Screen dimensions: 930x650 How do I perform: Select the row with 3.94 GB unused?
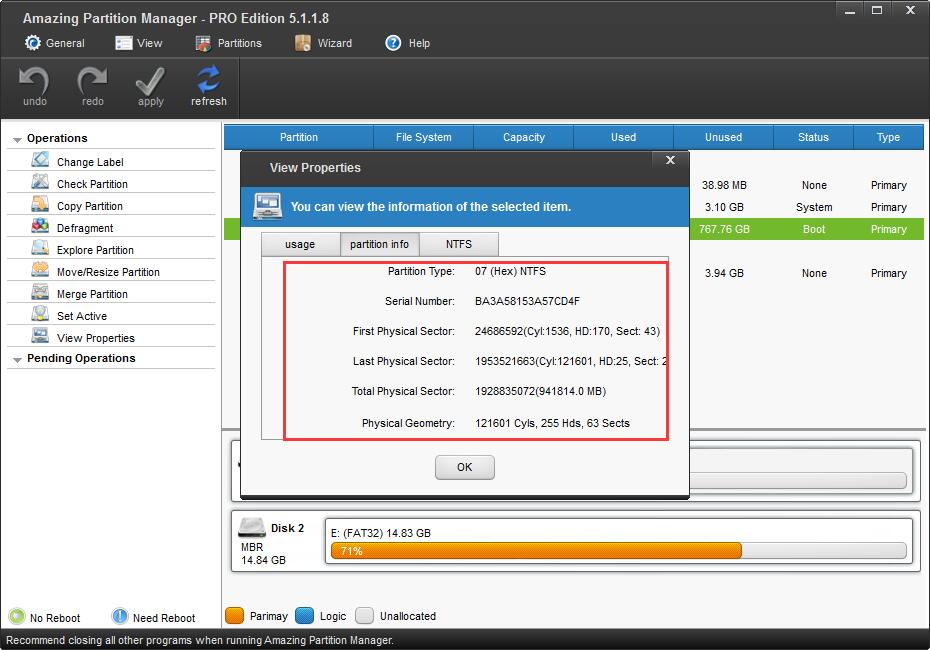(807, 273)
